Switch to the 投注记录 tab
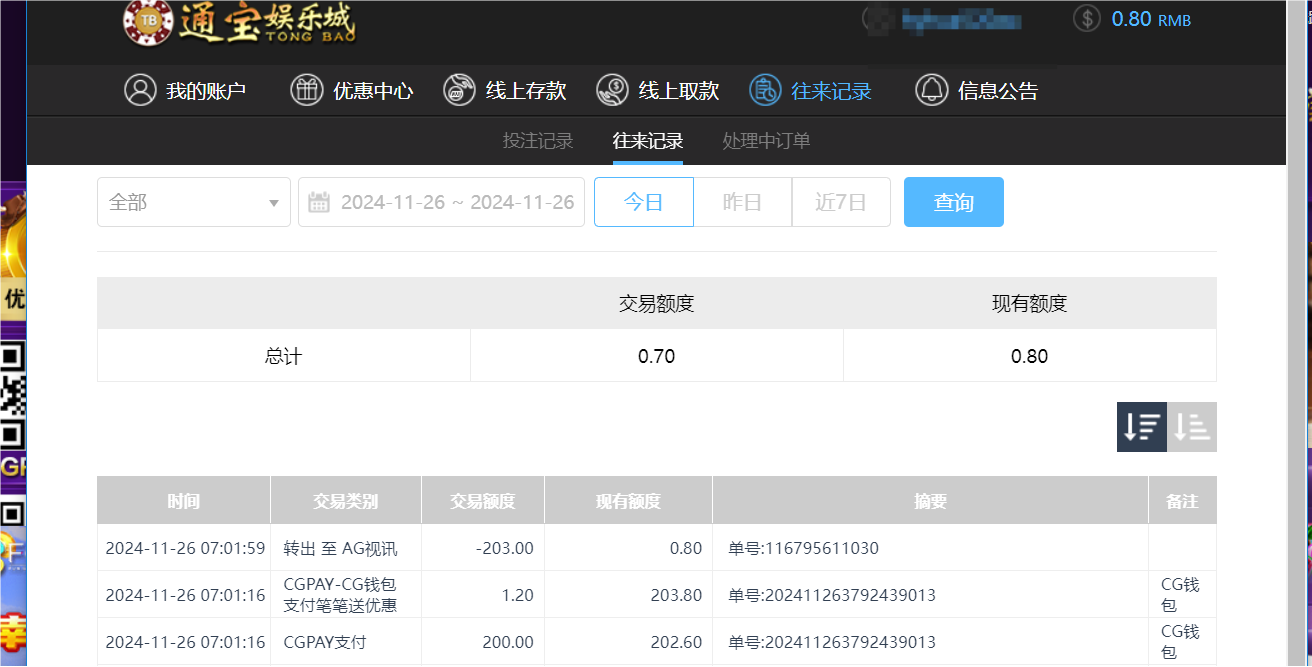The image size is (1312, 667). coord(537,141)
